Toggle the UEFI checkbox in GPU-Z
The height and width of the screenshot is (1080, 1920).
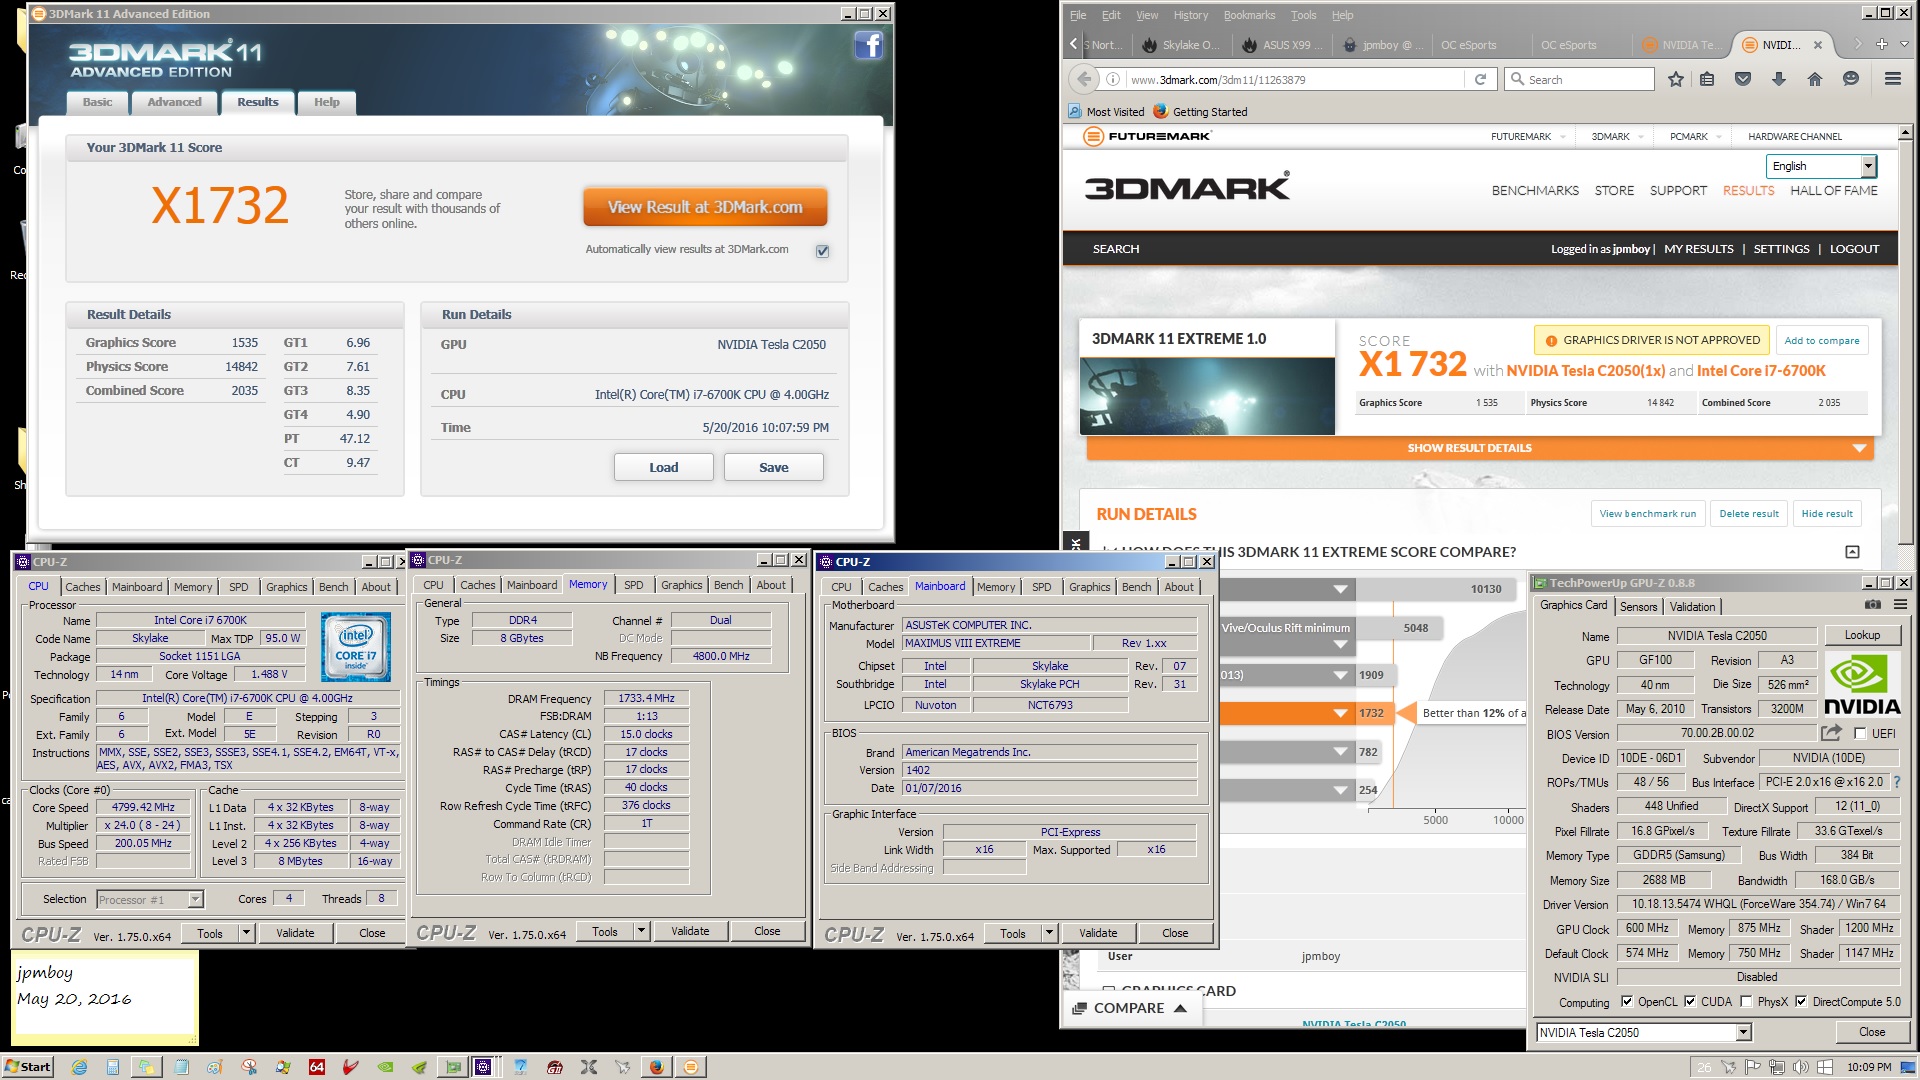(x=1860, y=733)
